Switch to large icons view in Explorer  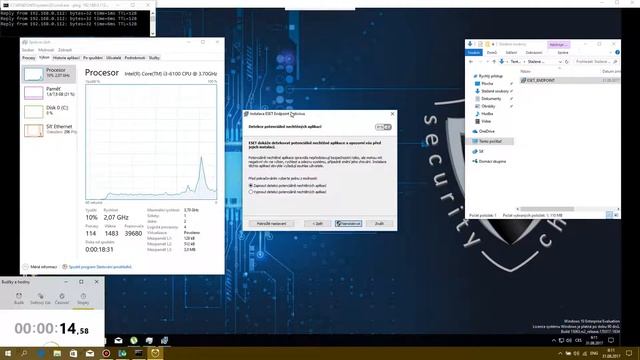tap(616, 215)
